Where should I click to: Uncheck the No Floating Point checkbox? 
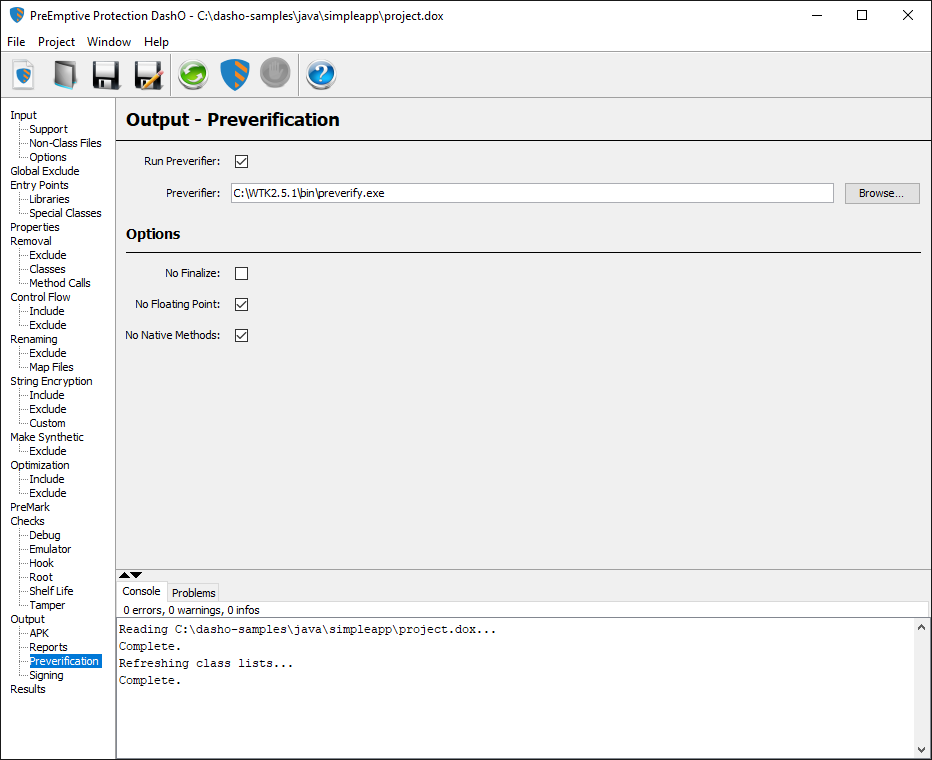pyautogui.click(x=241, y=304)
